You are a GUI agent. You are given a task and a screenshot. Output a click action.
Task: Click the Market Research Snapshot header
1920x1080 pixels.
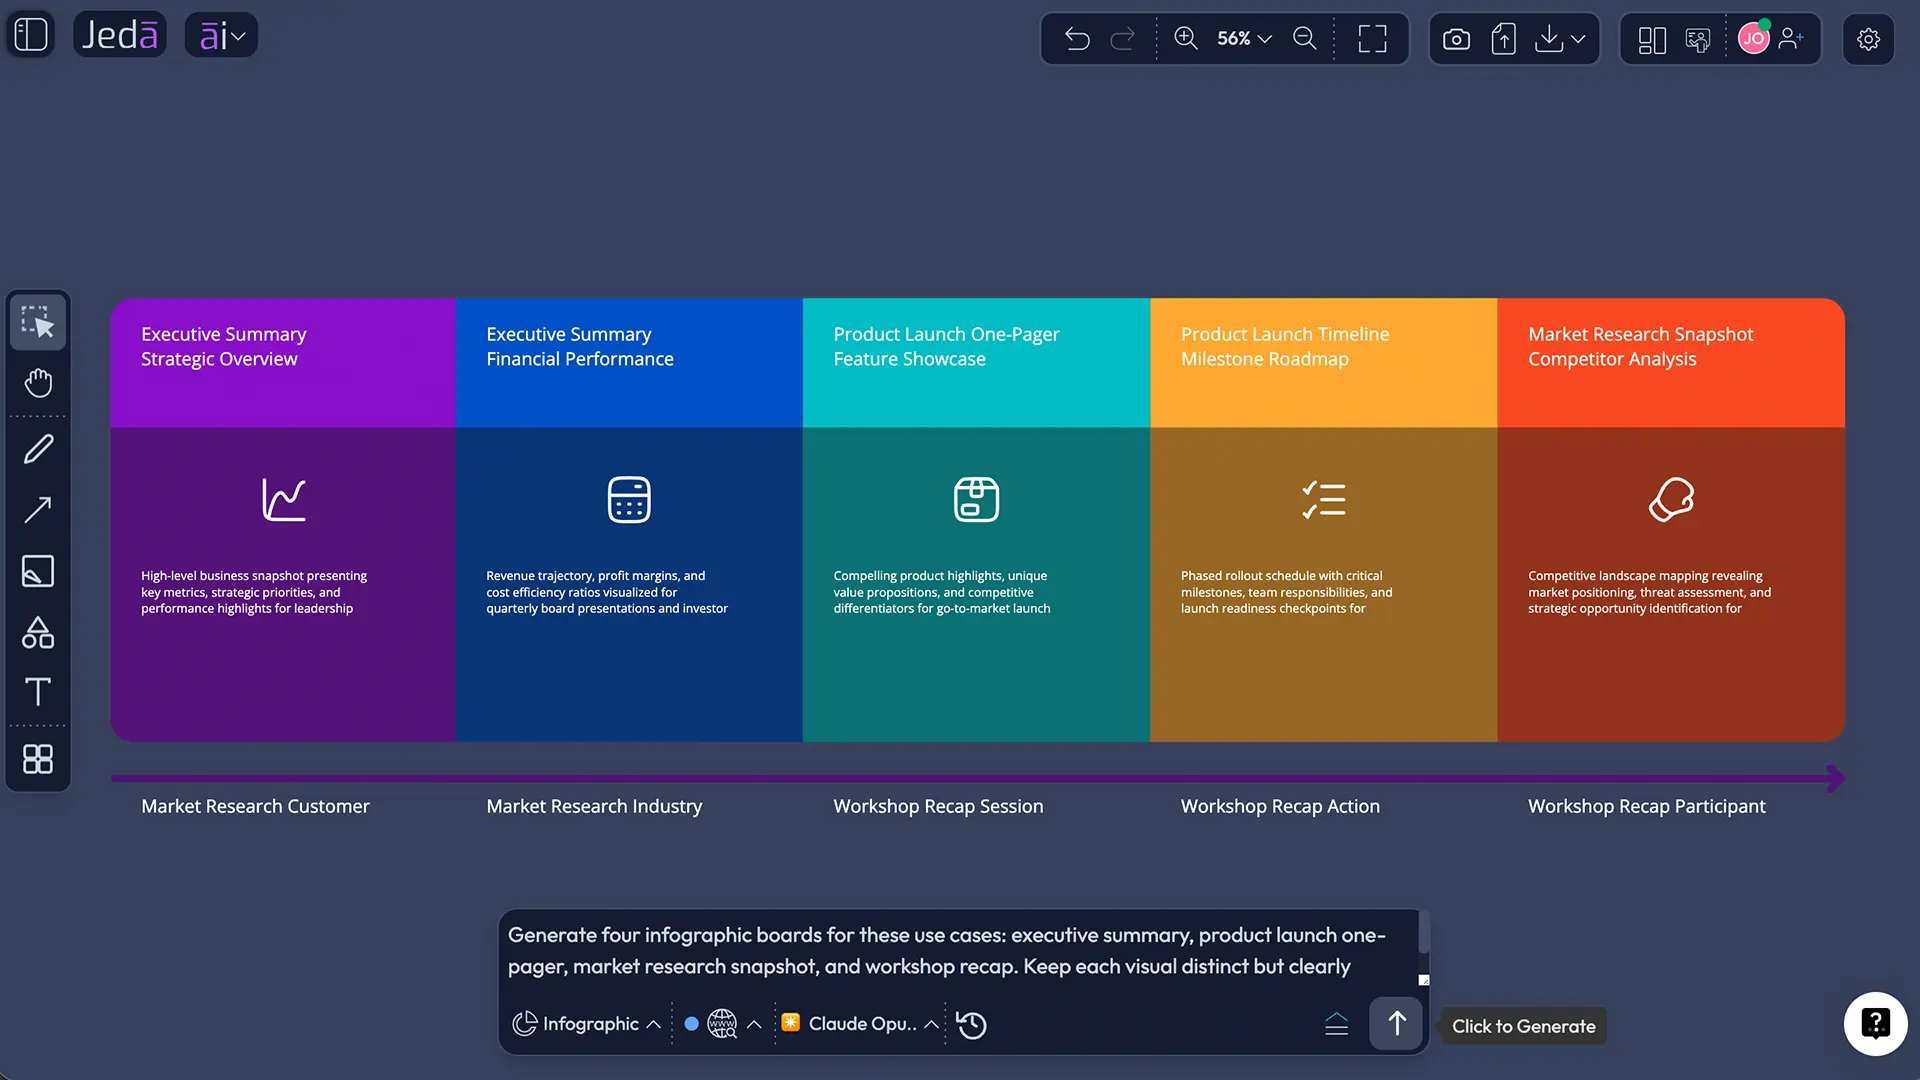pos(1671,363)
